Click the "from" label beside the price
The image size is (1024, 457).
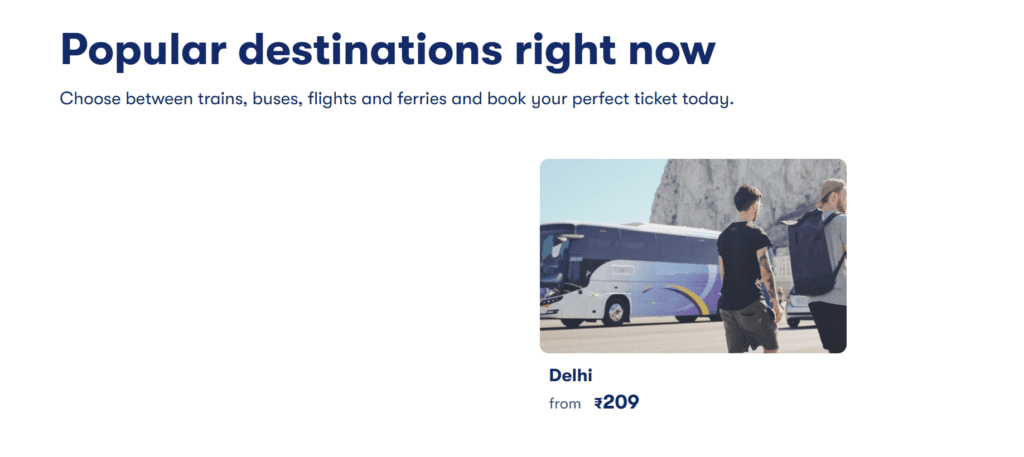click(565, 404)
